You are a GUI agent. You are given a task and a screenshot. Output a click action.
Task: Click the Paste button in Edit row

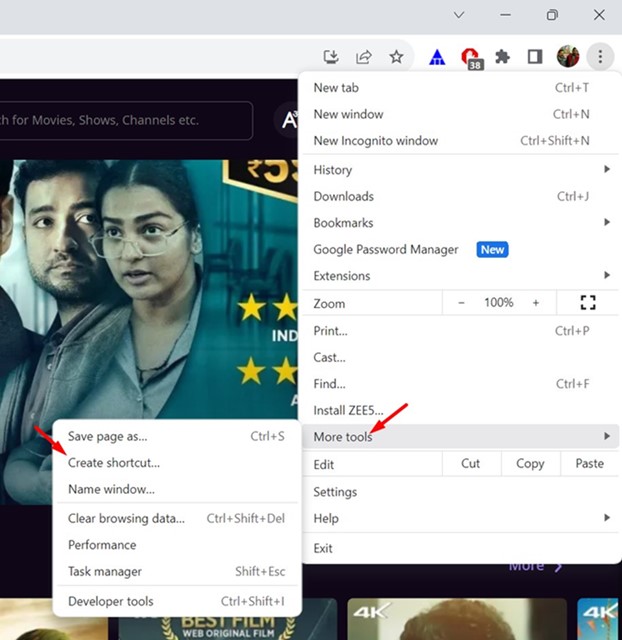(x=589, y=464)
